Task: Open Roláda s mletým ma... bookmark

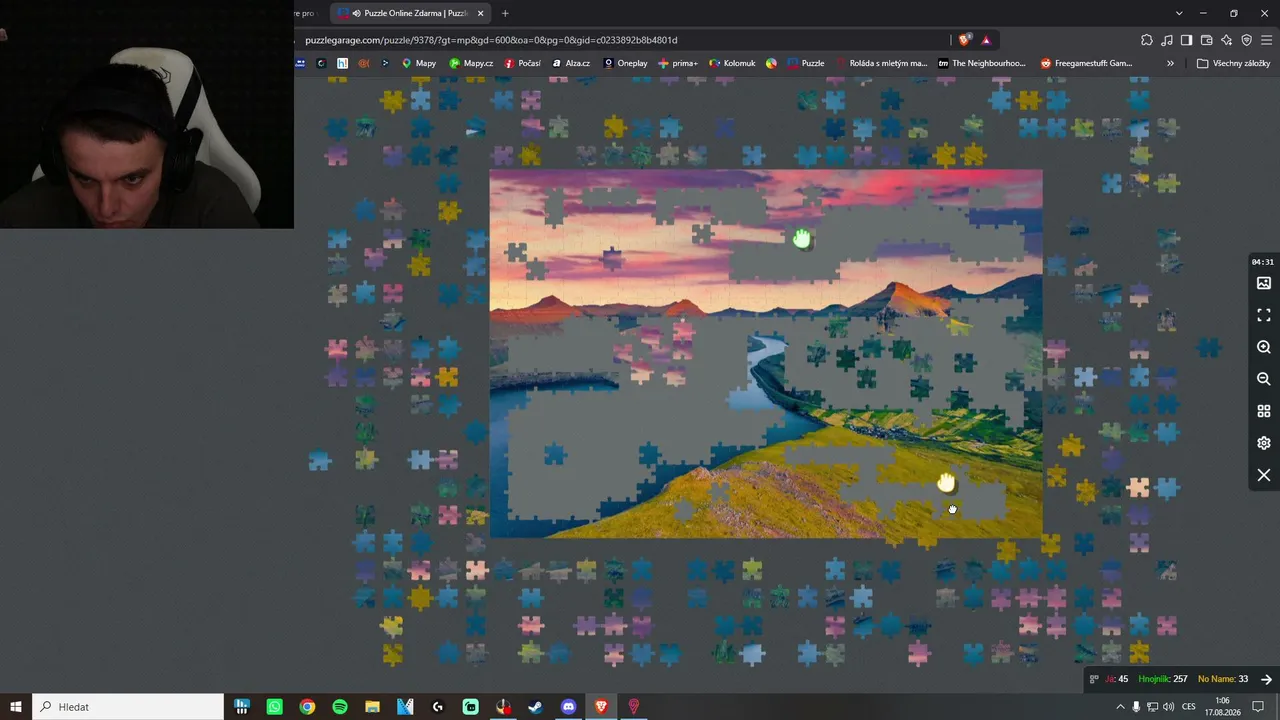Action: [x=882, y=63]
